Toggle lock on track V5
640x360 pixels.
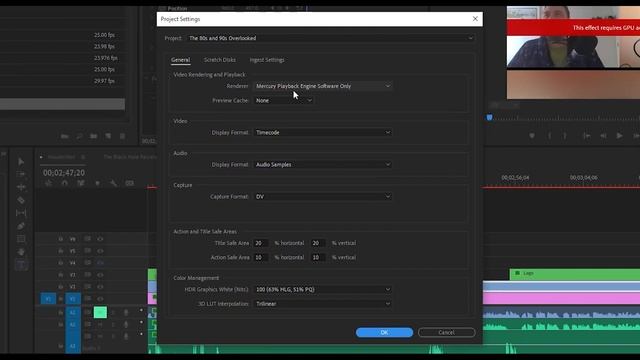pyautogui.click(x=60, y=251)
